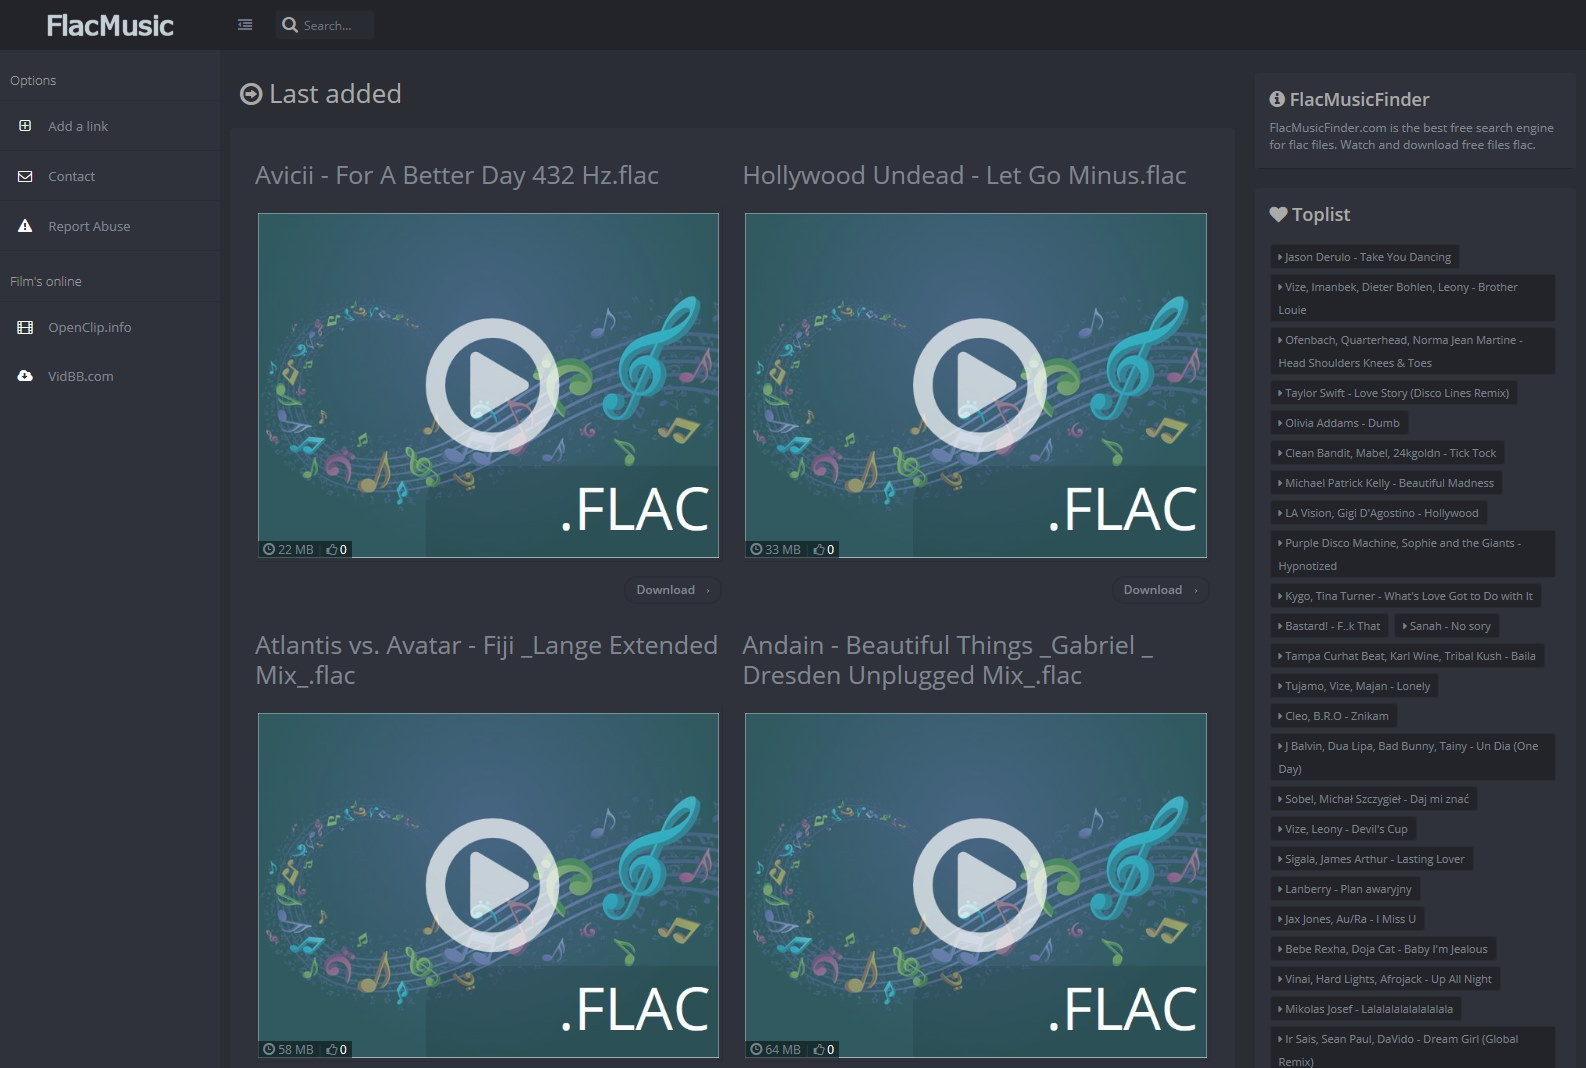Open Jason Derulo - Take You Dancing

click(1364, 257)
